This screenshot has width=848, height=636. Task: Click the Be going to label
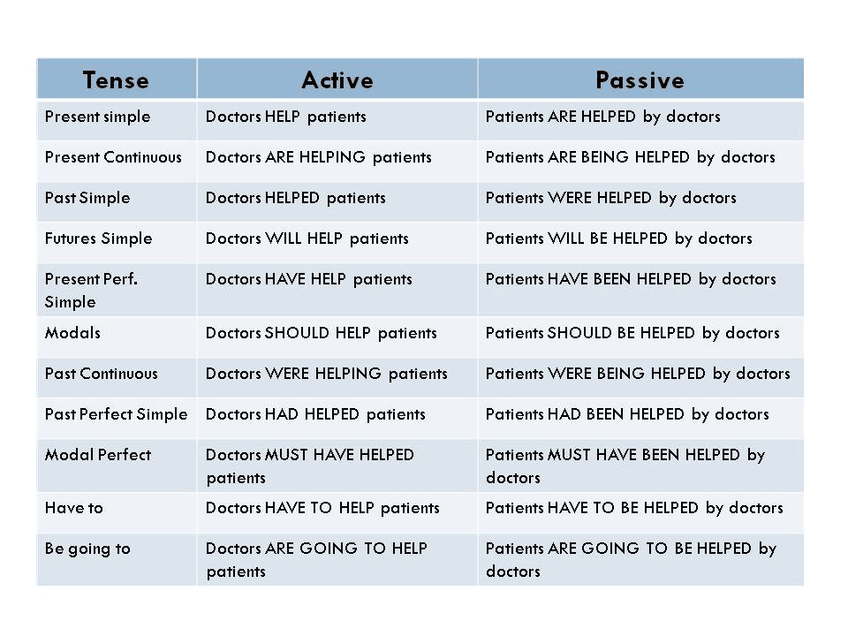point(88,549)
